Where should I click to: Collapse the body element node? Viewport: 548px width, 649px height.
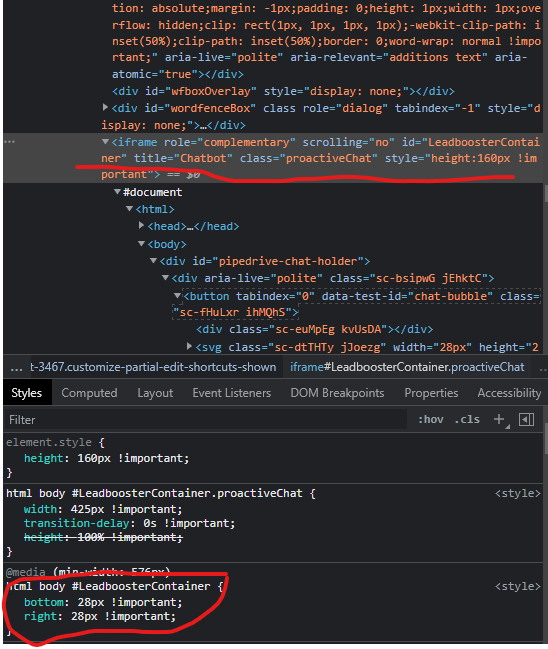(x=142, y=244)
